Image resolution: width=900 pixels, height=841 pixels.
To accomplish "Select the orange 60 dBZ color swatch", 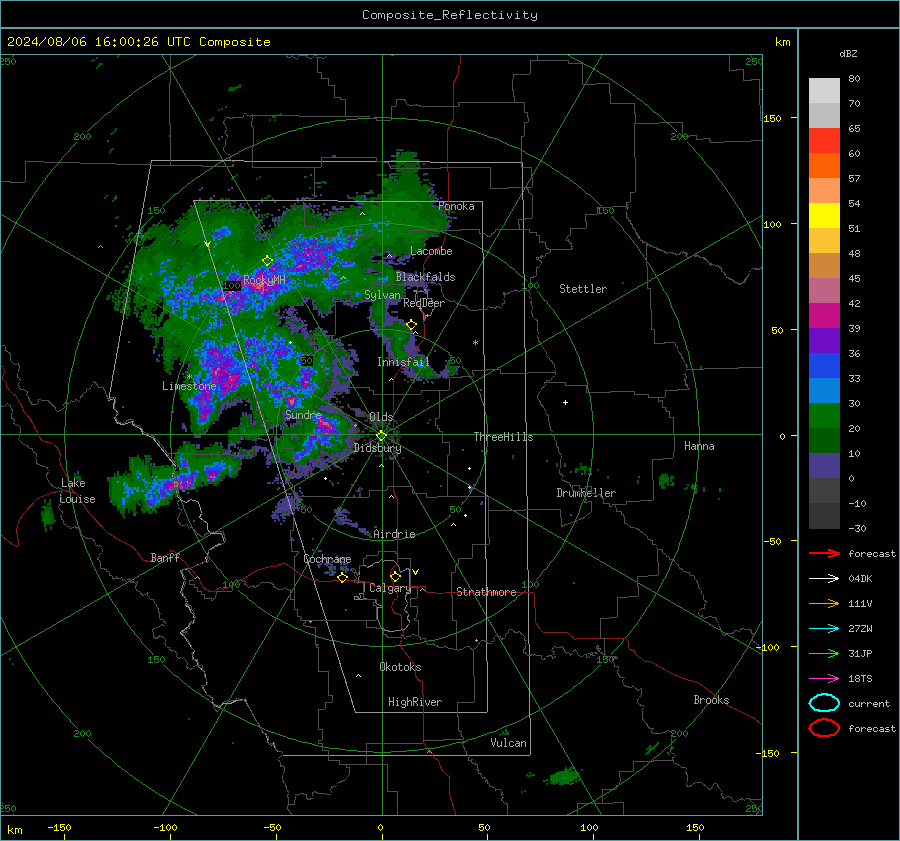I will point(824,165).
